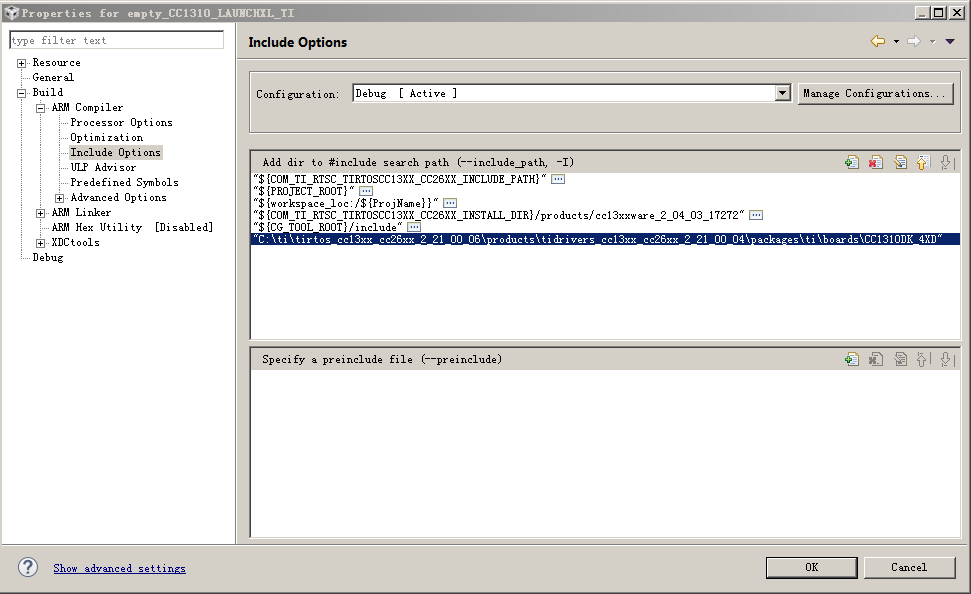Open the help question mark icon
Viewport: 971px width, 594px height.
coord(28,567)
